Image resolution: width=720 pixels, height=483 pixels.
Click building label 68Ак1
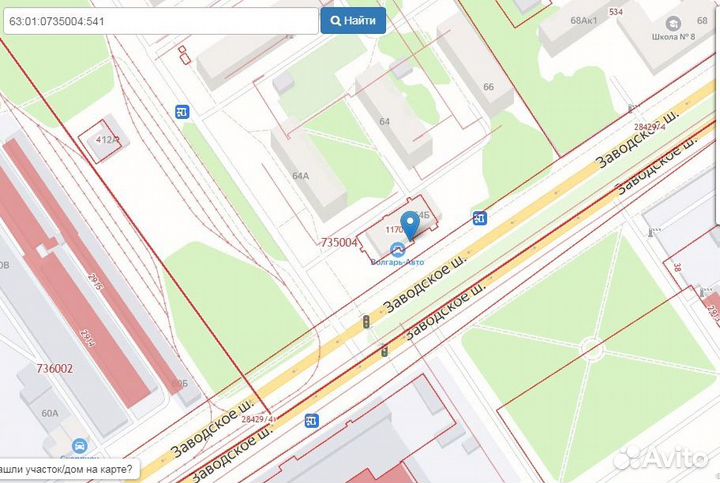click(584, 21)
